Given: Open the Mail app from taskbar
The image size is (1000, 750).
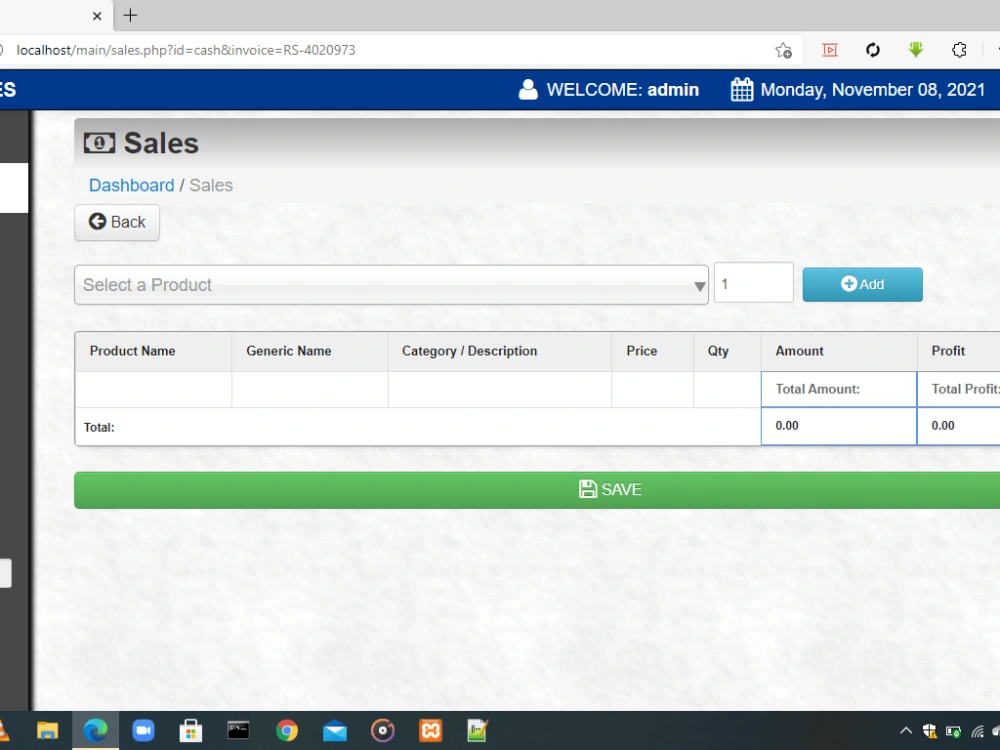Looking at the screenshot, I should click(x=335, y=731).
